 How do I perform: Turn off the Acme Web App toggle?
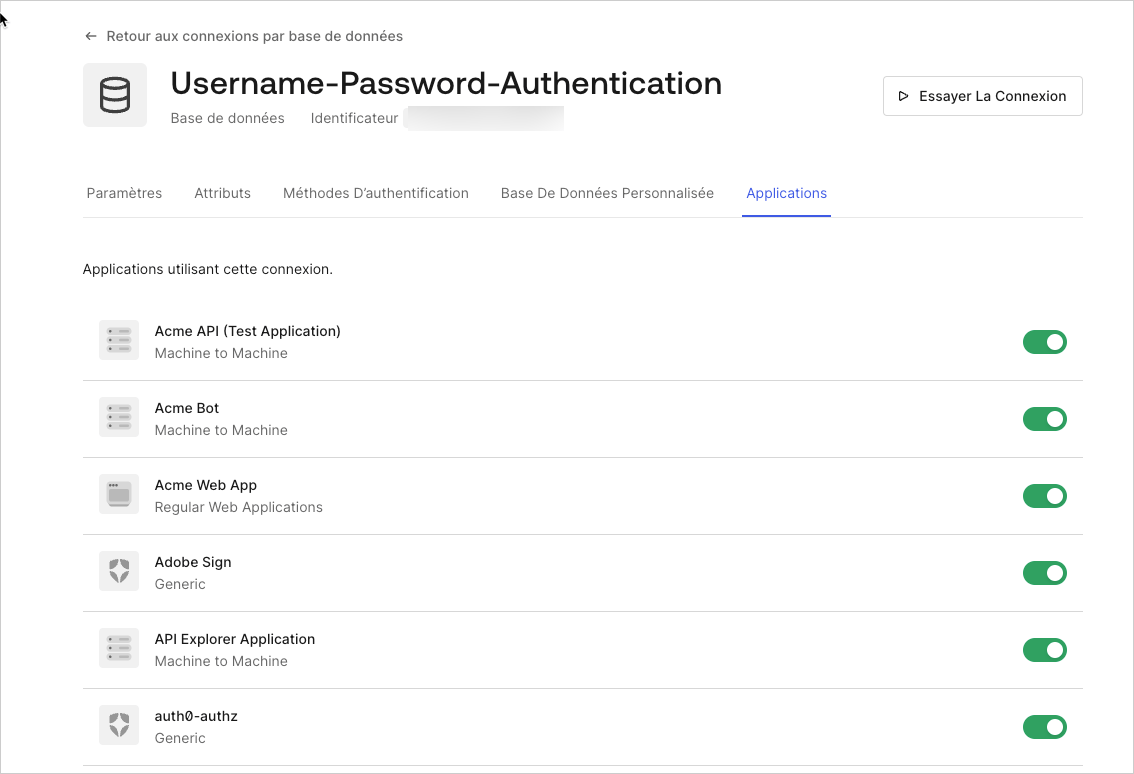click(x=1044, y=496)
